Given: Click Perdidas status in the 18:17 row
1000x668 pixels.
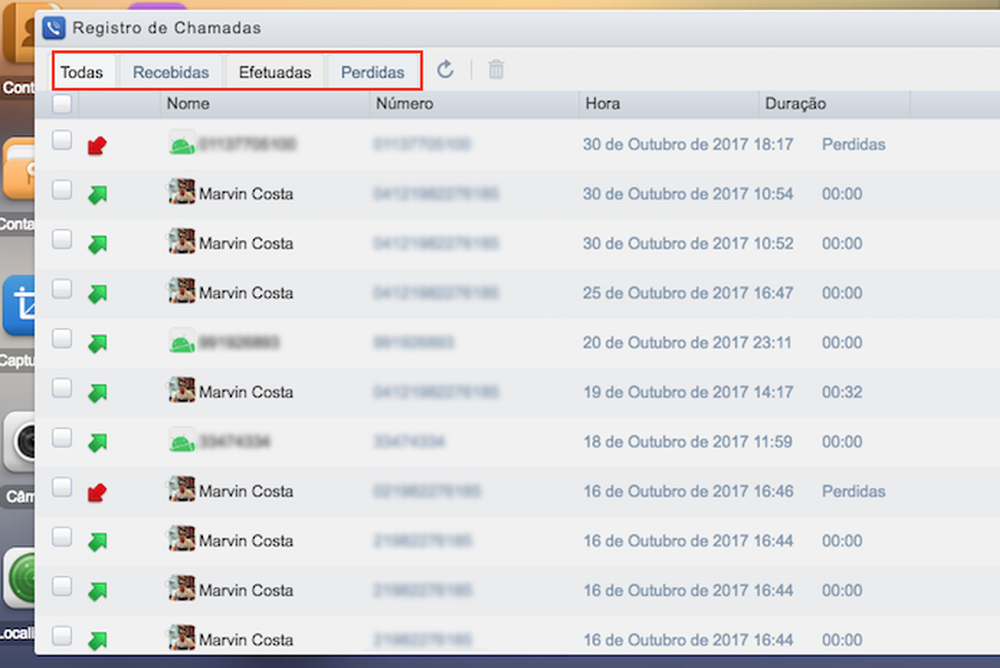Looking at the screenshot, I should pyautogui.click(x=853, y=145).
